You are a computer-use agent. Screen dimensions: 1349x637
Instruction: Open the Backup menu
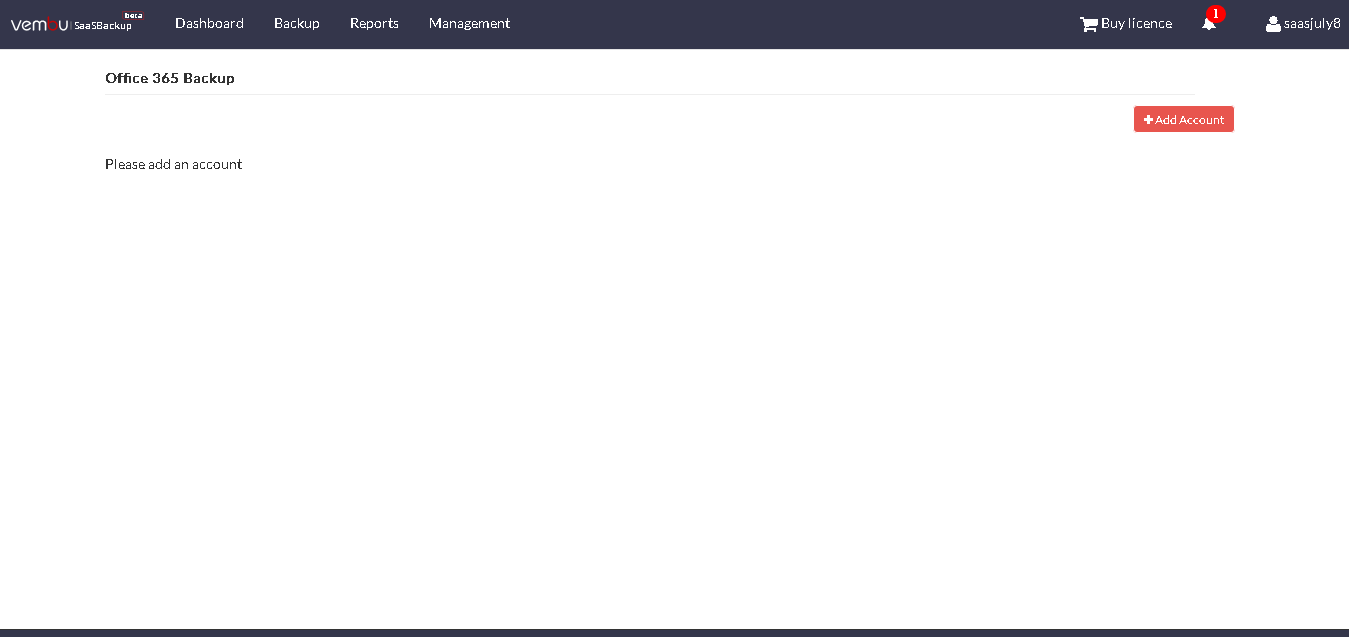[x=297, y=23]
